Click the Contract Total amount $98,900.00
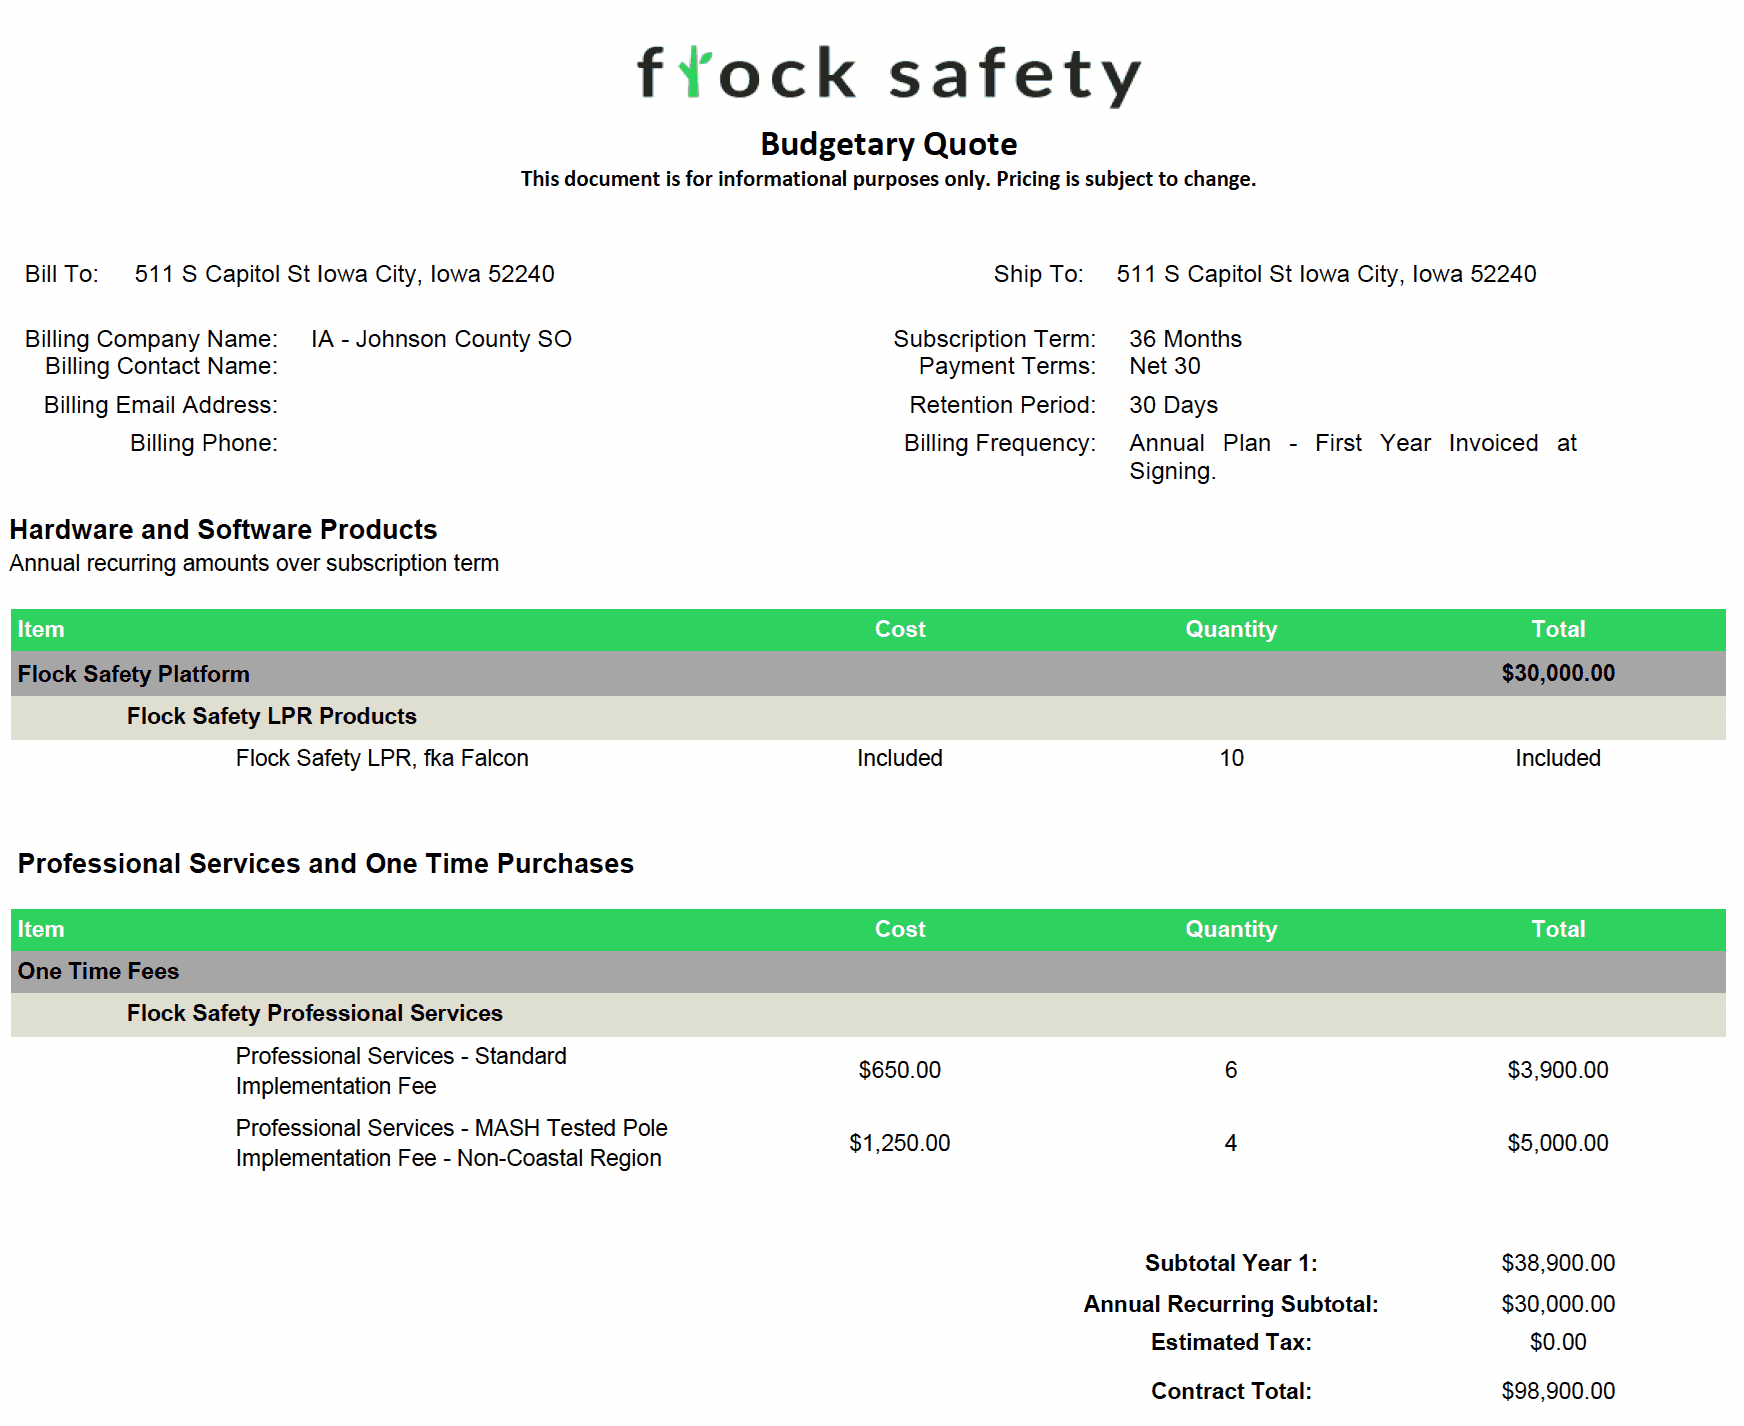This screenshot has width=1744, height=1426. (1557, 1391)
